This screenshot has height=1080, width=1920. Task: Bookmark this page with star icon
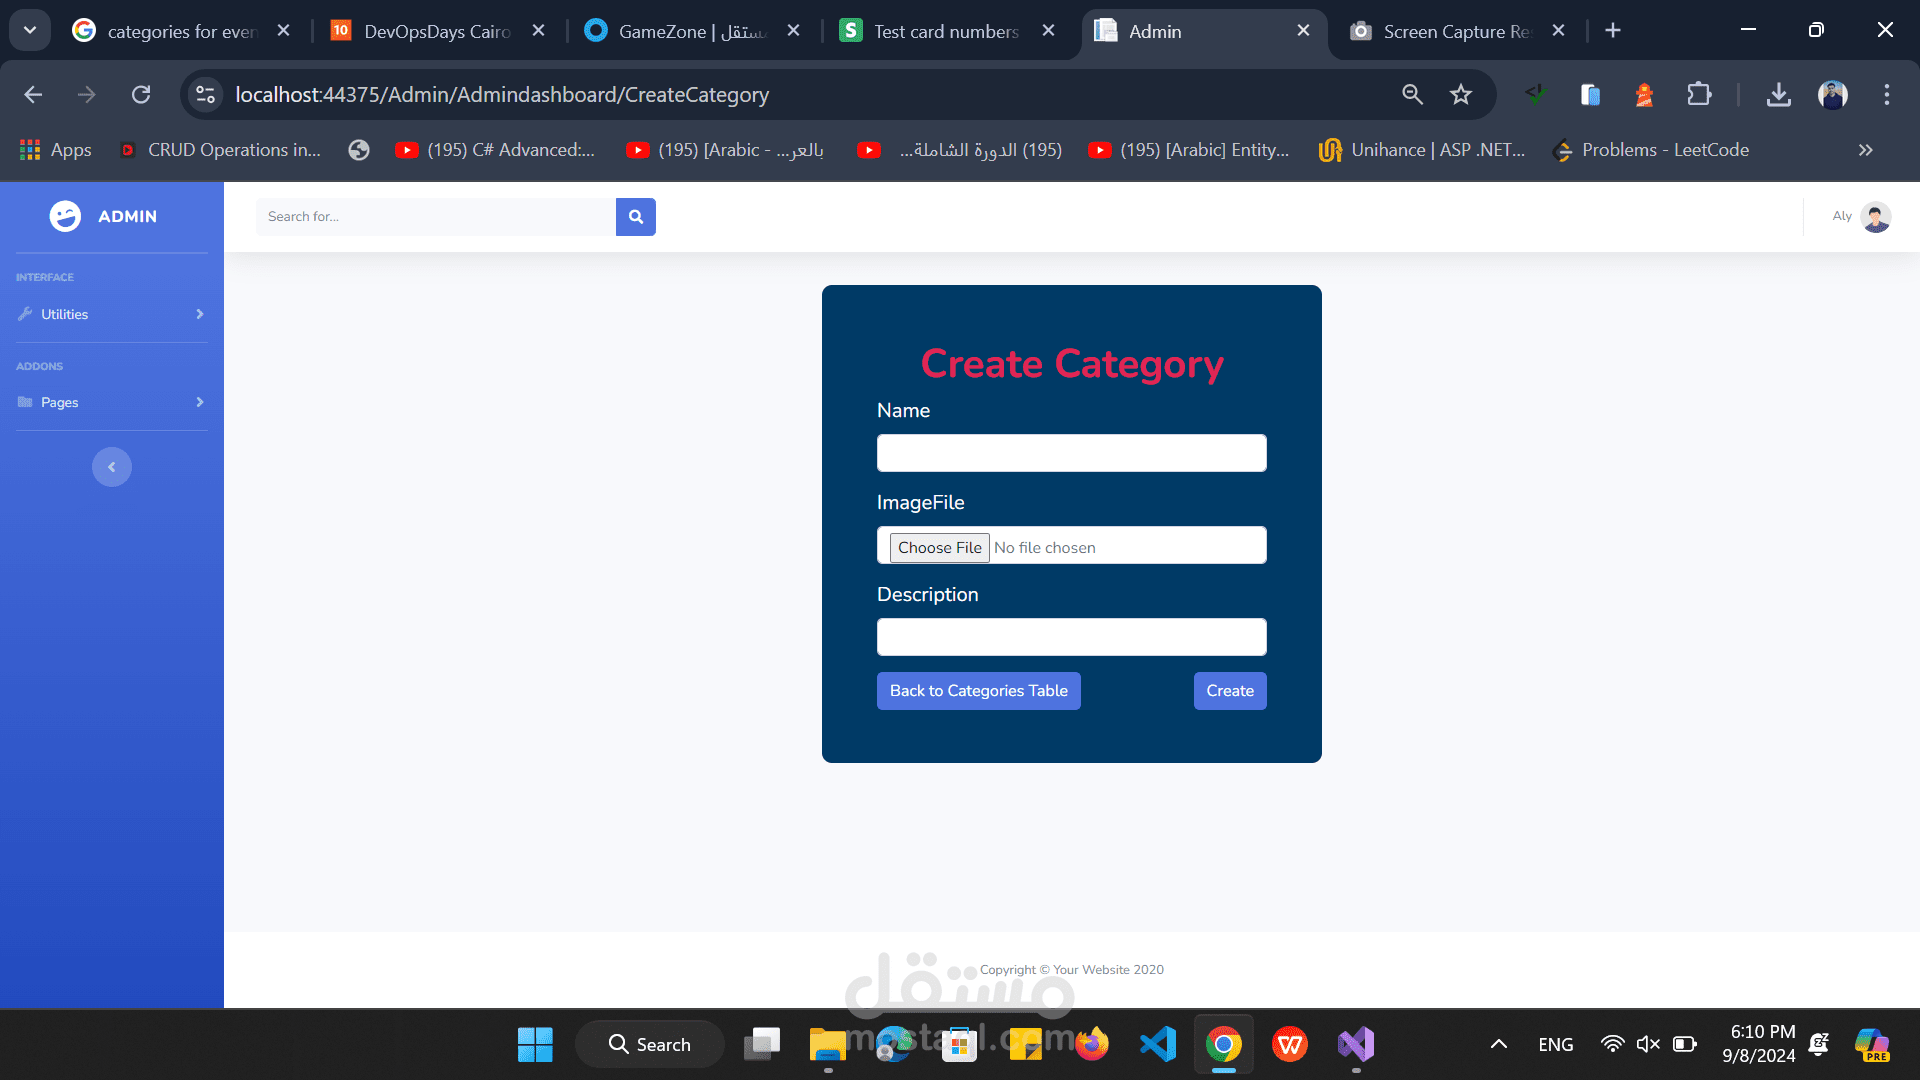coord(1461,95)
